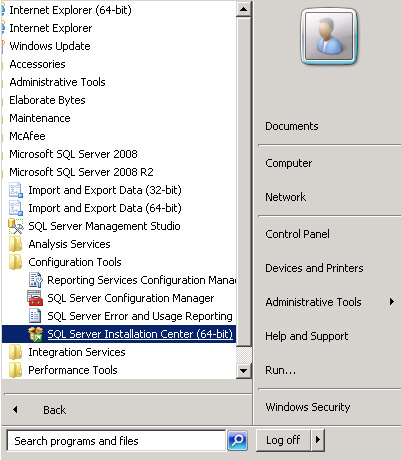Collapse the Microsoft SQL Server 2008 R2 folder
Screen dimensions: 402x460
[81, 172]
